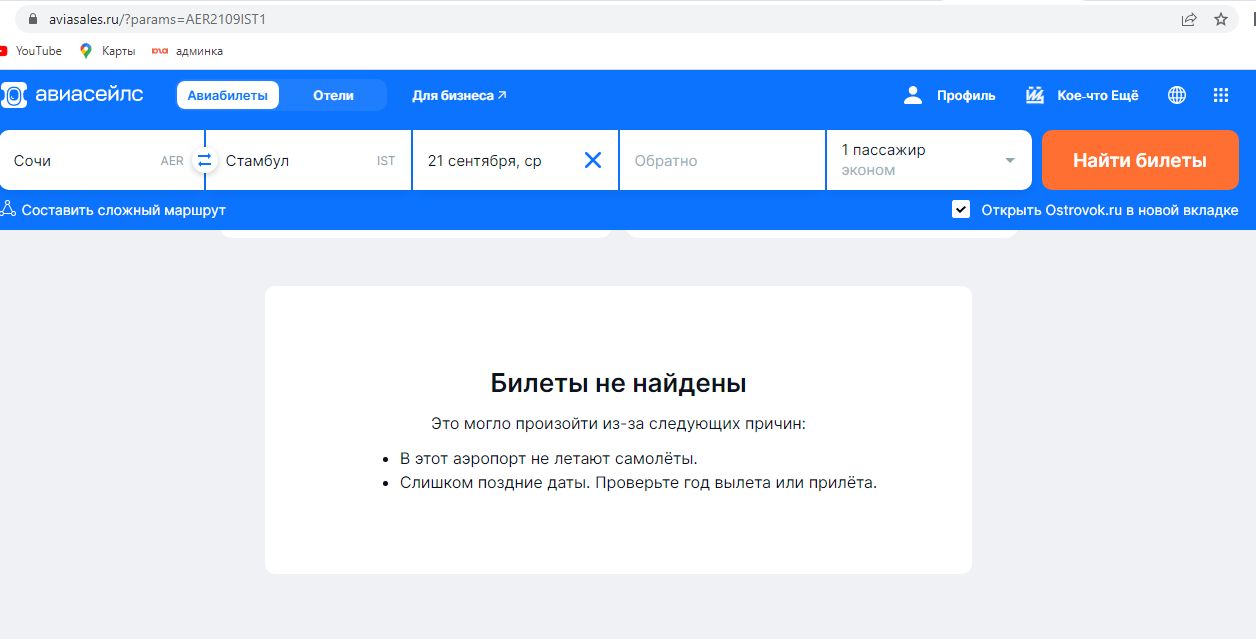
Task: Uncheck Открыть Ostrovok.ru в новой вкладке
Action: (x=961, y=210)
